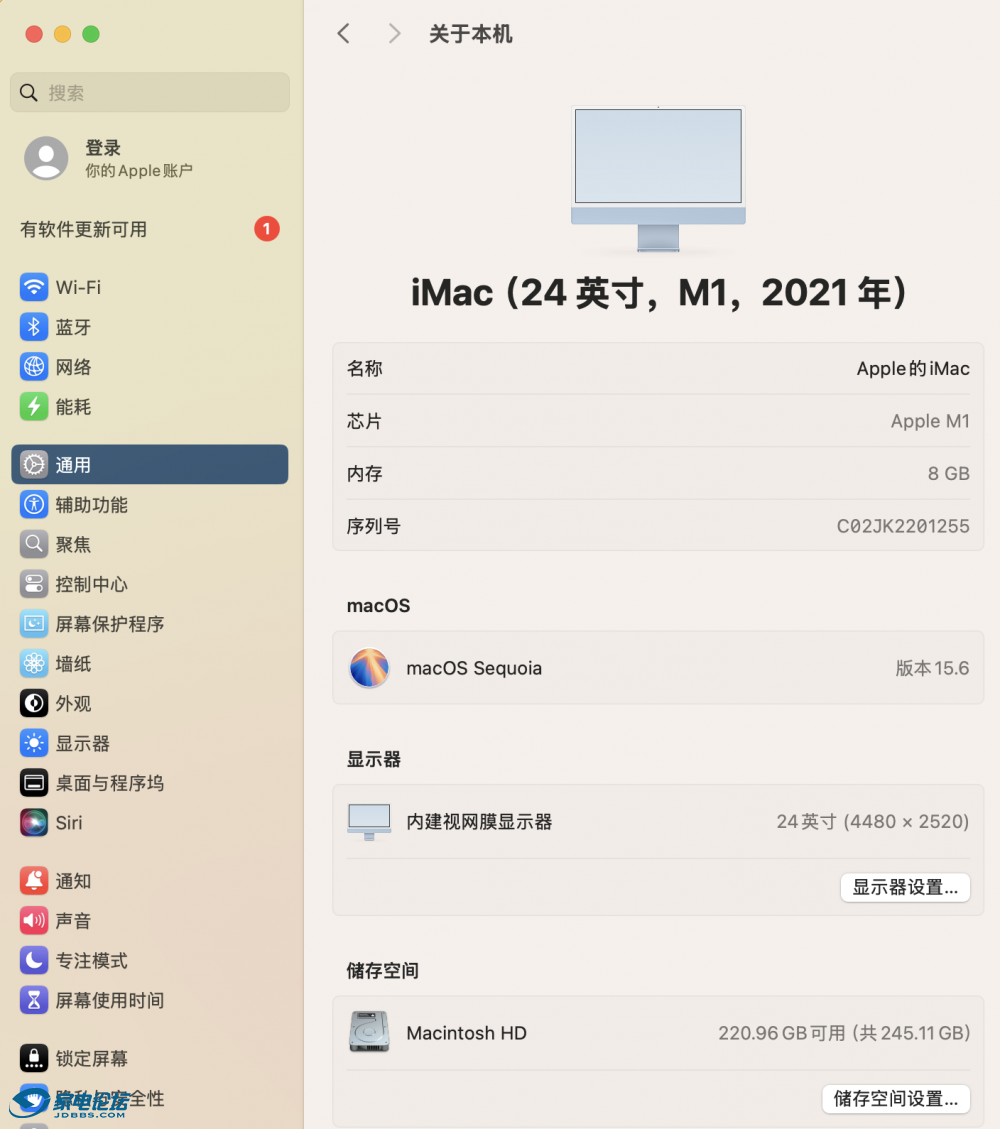The height and width of the screenshot is (1129, 1000).
Task: Open Screen Saver (屏幕保护程序) icon
Action: pos(34,624)
